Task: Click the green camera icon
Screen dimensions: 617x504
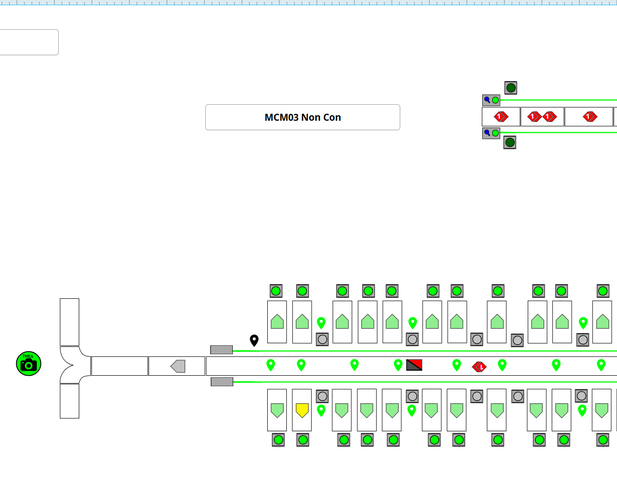Action: tap(28, 364)
